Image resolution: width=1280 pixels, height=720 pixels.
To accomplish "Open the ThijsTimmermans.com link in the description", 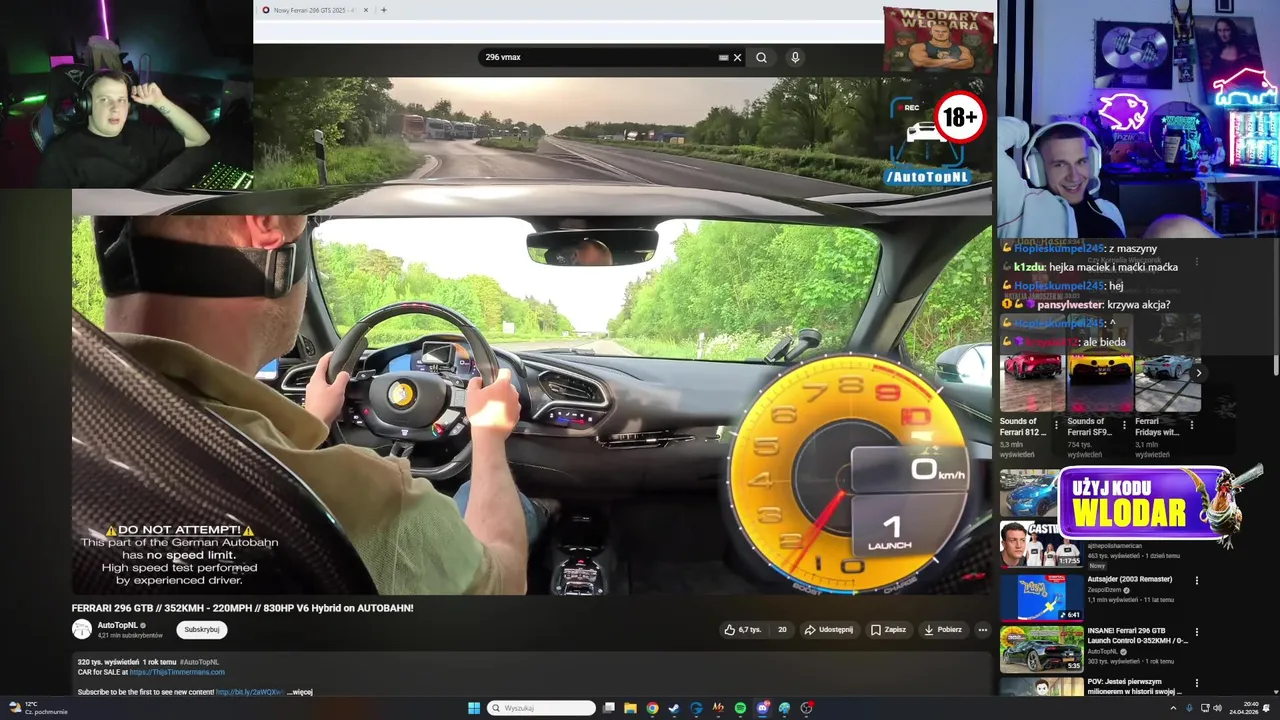I will coord(177,672).
